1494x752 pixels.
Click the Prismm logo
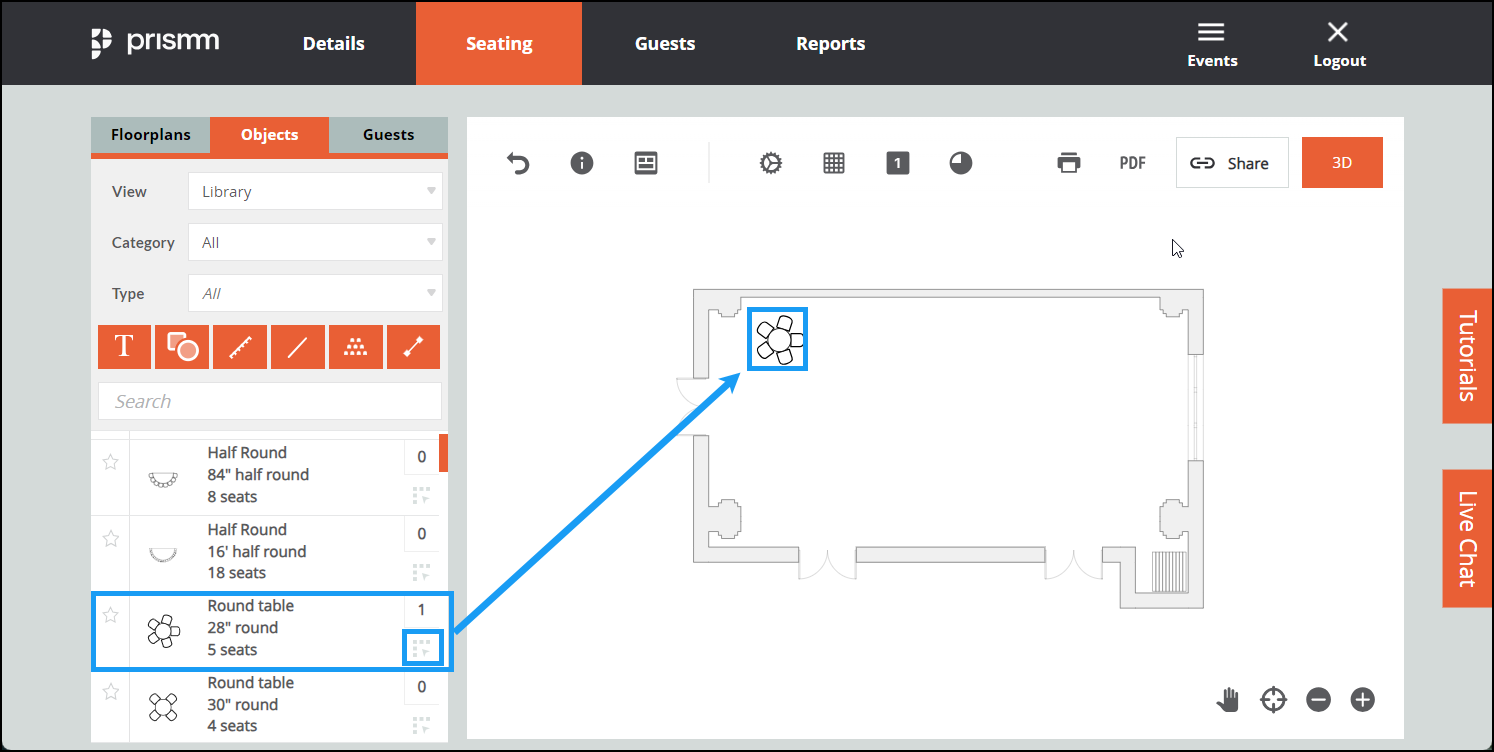(155, 42)
